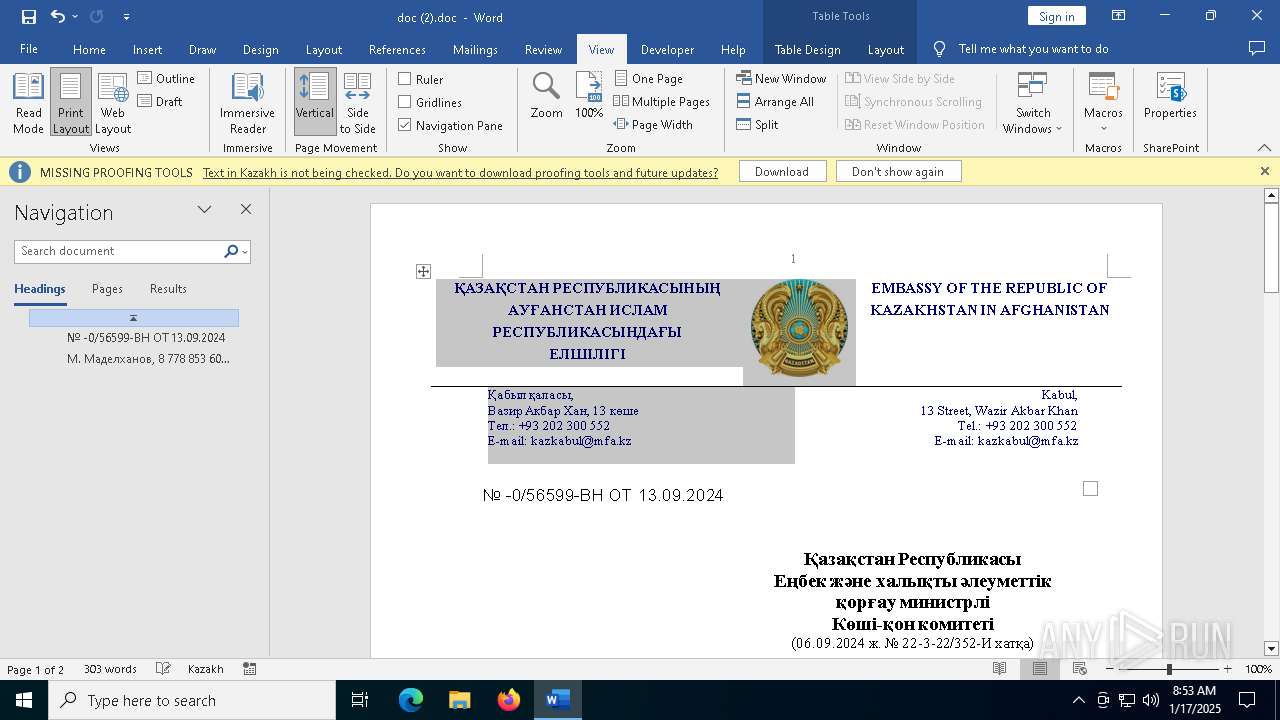This screenshot has width=1280, height=720.
Task: Choose Page Width zoom
Action: point(653,124)
